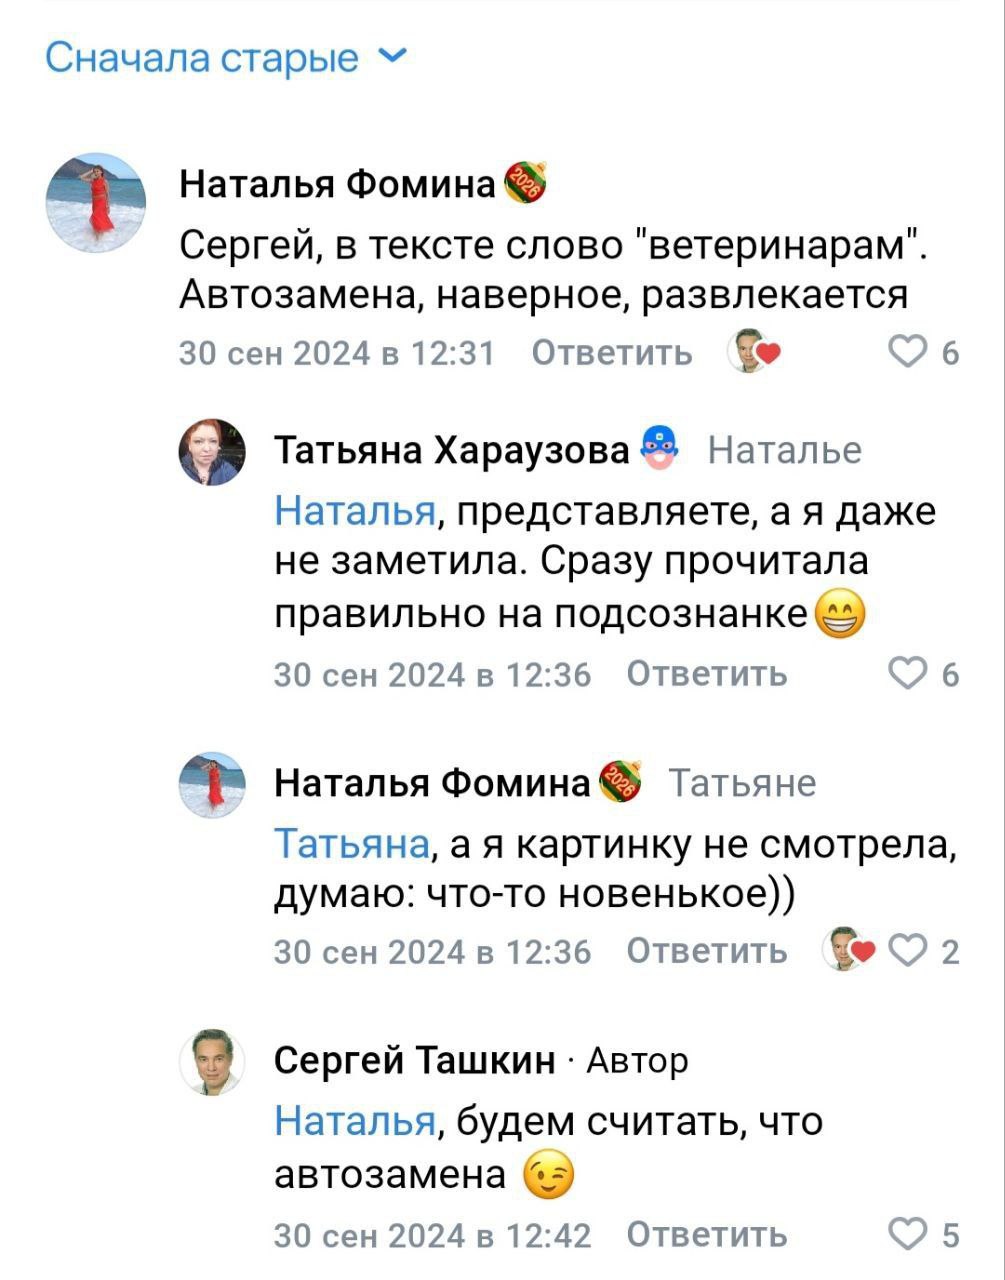1005x1280 pixels.
Task: Reply to the comment posted at 12:31
Action: (611, 353)
